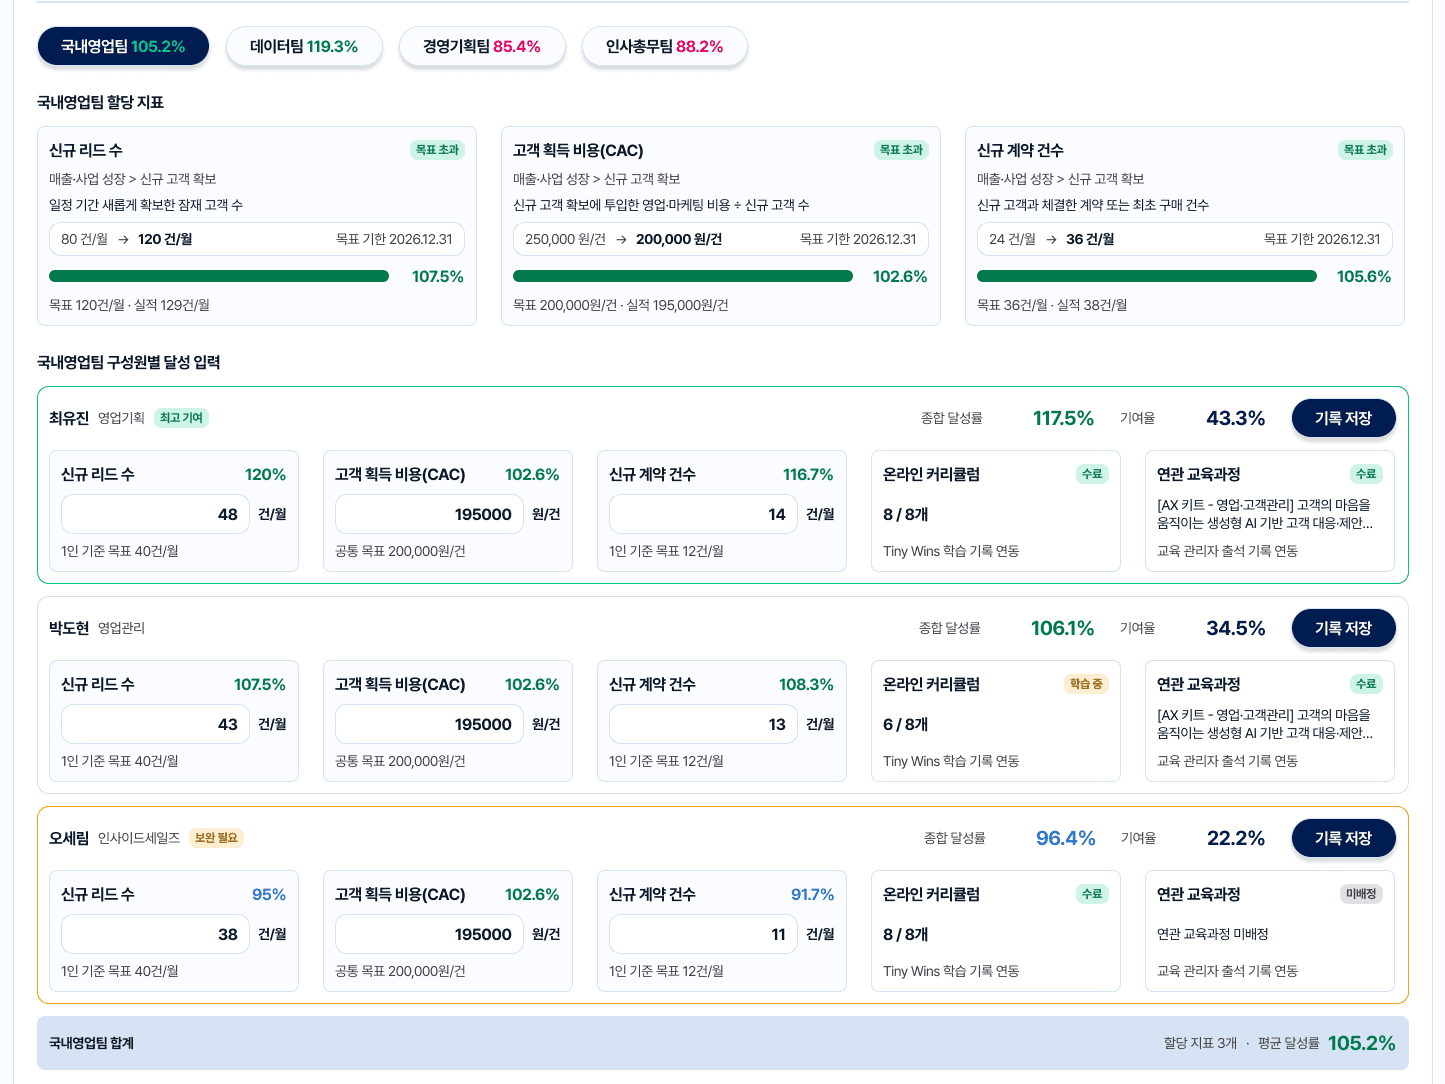Click 최유진's 온라인 커리큘럼 8 / 8개 text

coord(905,514)
